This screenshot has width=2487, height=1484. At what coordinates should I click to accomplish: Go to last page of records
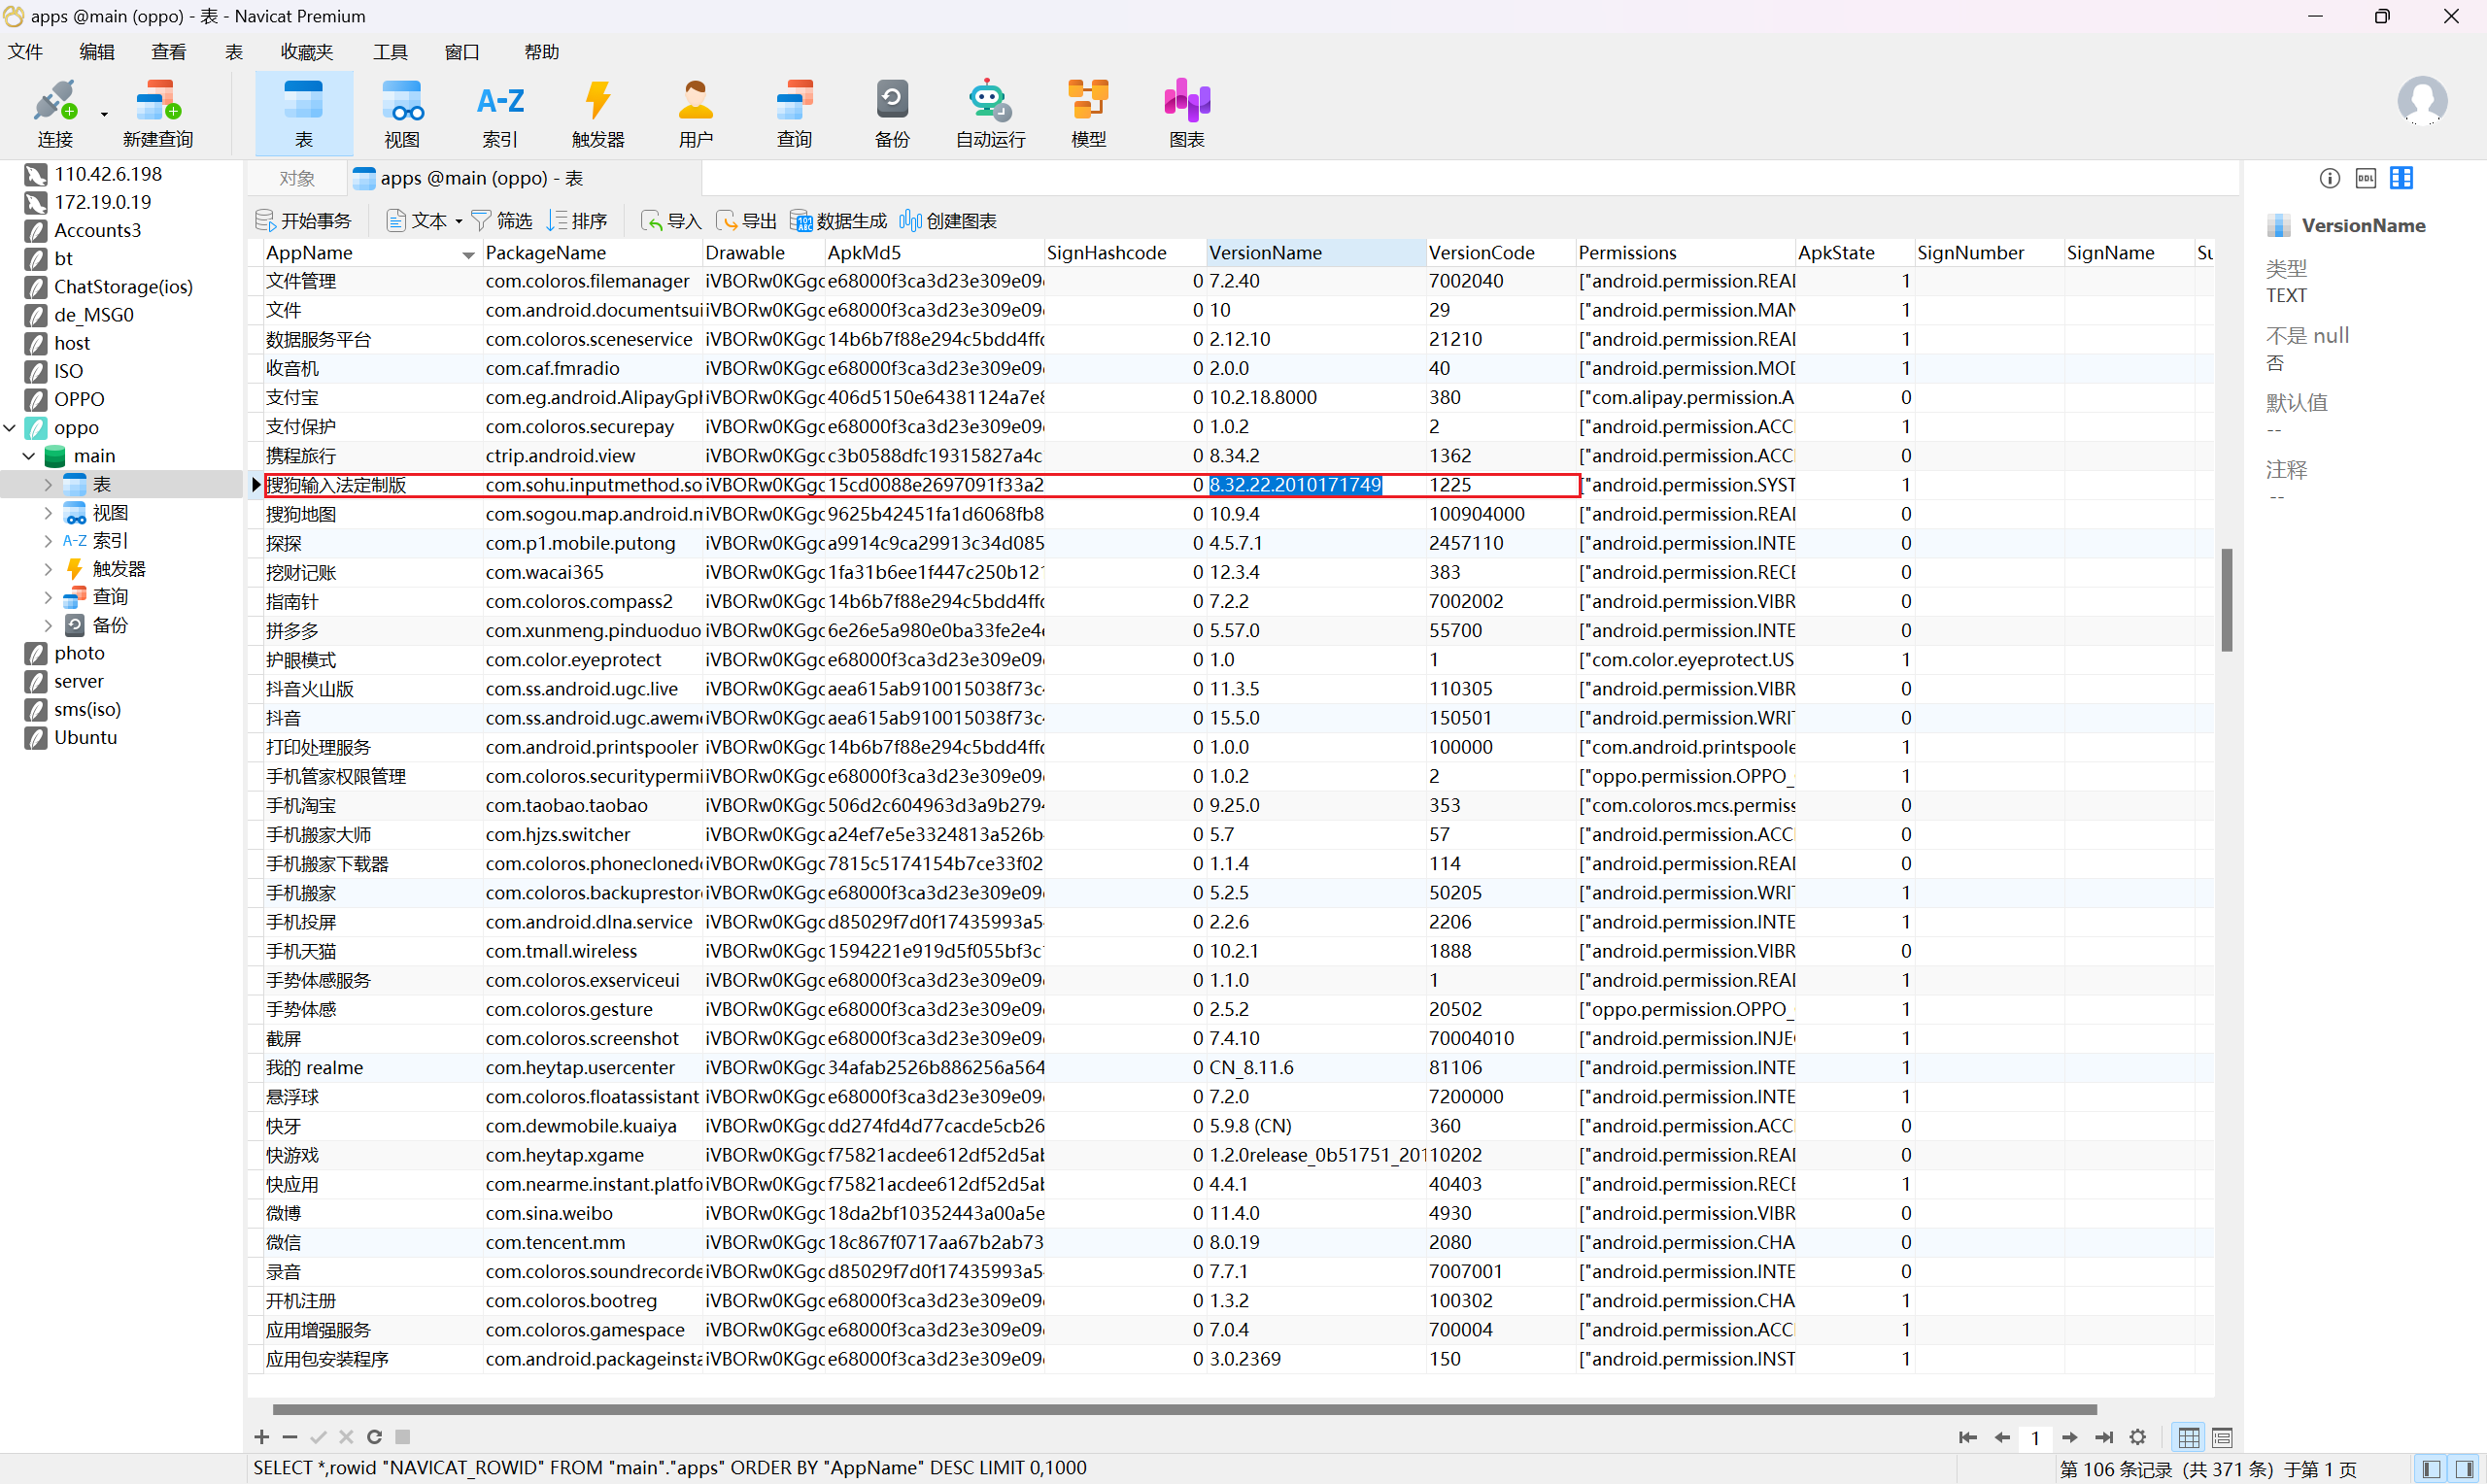2104,1437
